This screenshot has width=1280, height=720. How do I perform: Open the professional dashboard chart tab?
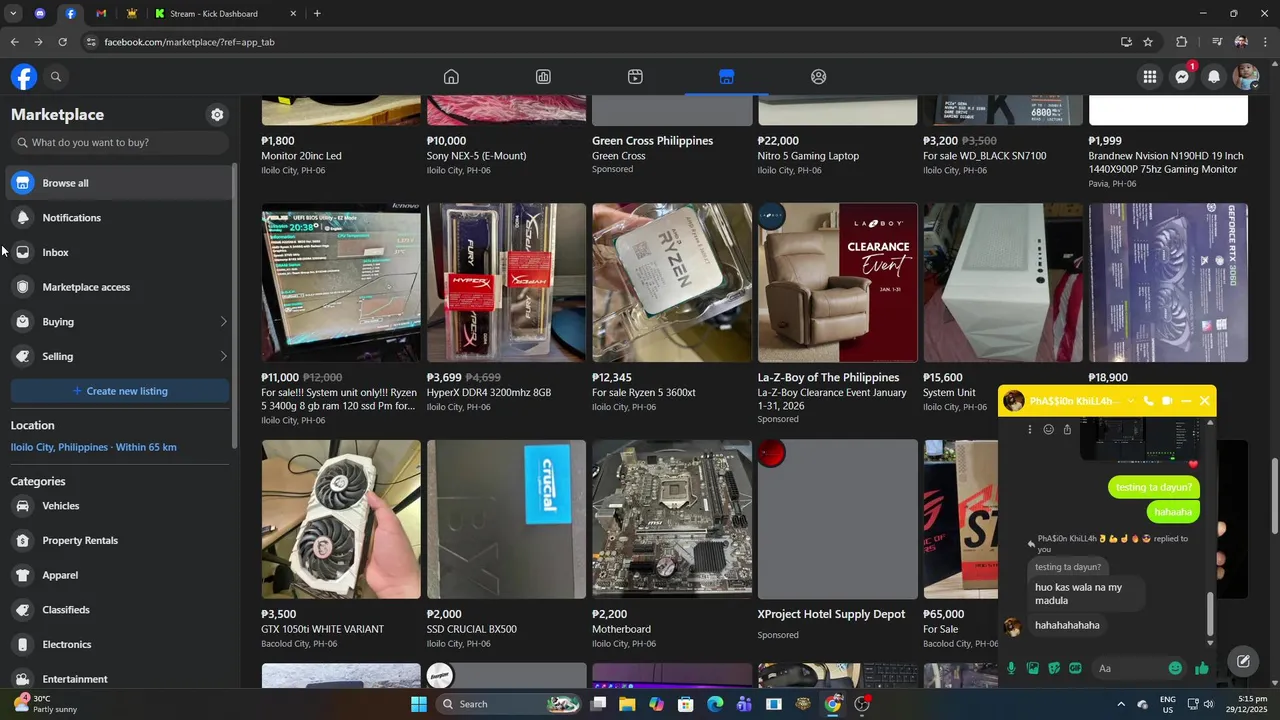(x=543, y=77)
